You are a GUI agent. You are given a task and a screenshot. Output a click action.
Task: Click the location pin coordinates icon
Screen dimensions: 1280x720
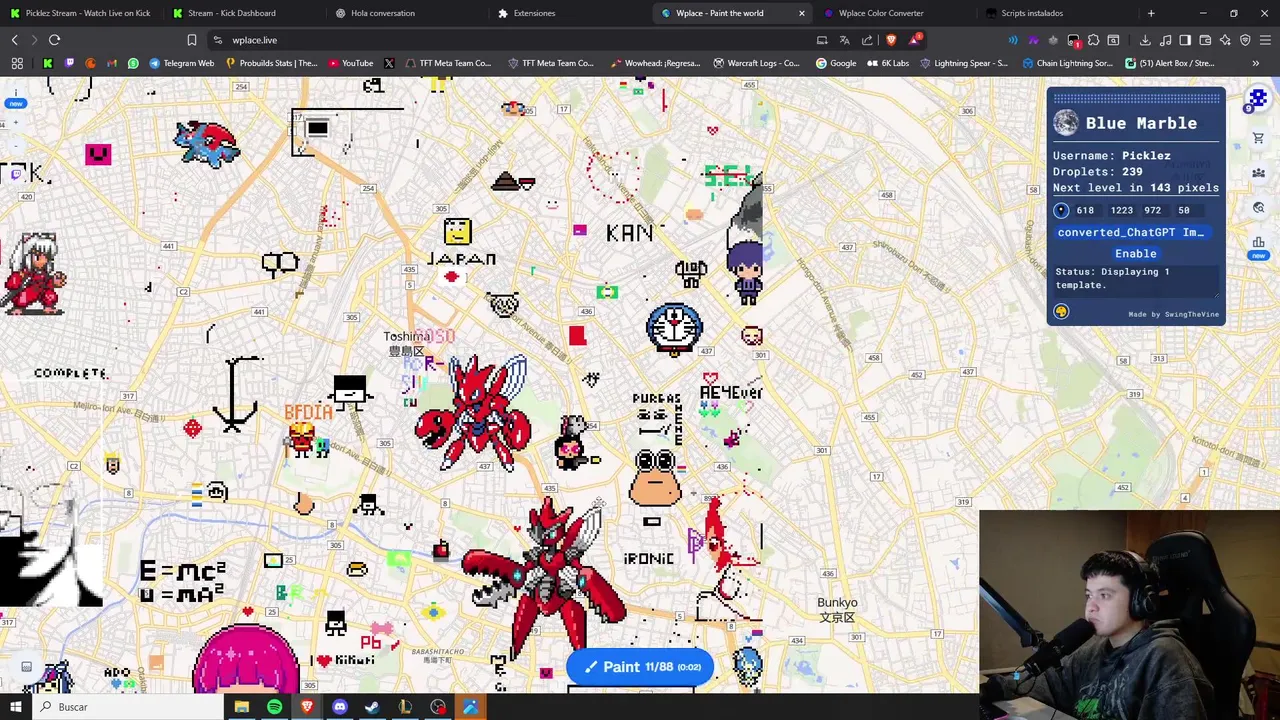point(1061,210)
